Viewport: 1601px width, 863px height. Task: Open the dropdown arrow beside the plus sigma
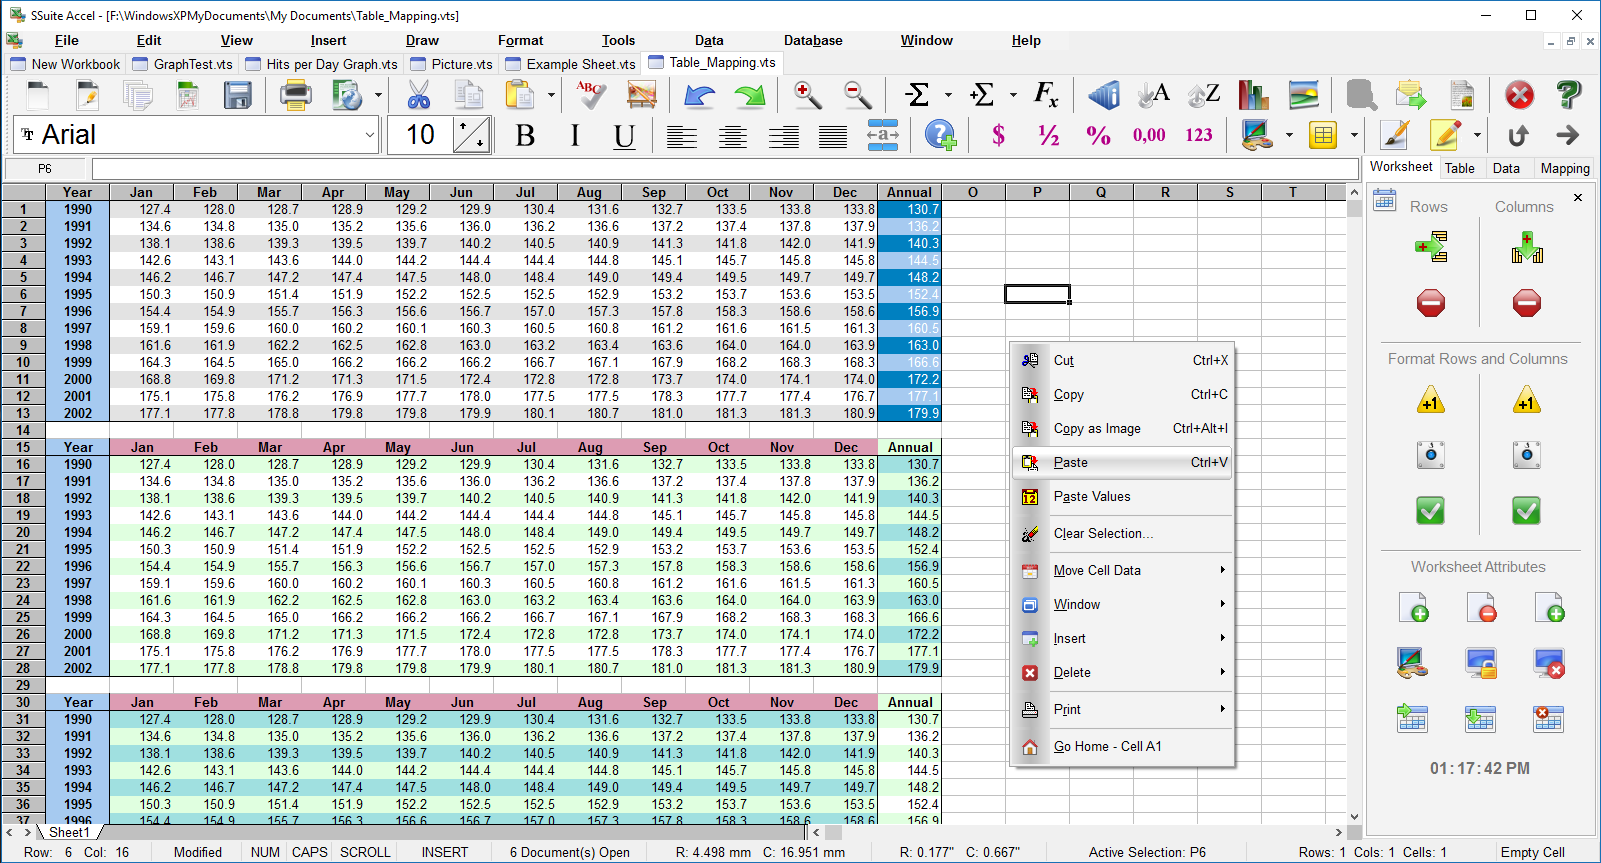coord(1013,96)
